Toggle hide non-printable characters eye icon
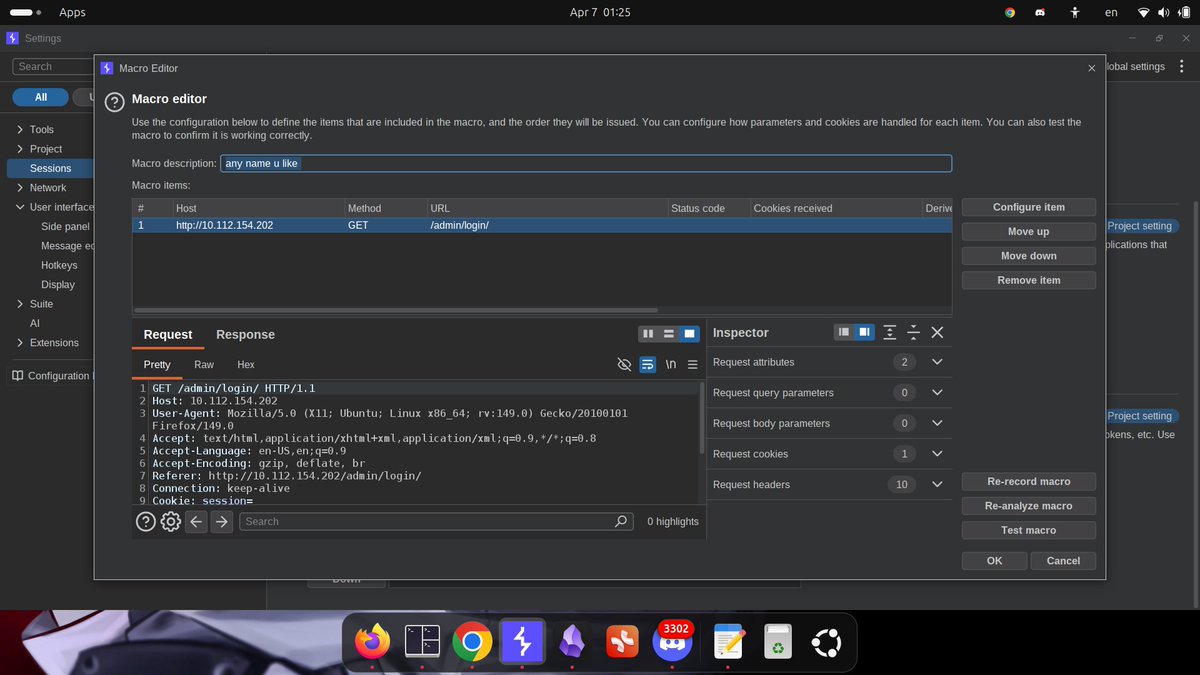1200x675 pixels. tap(624, 365)
